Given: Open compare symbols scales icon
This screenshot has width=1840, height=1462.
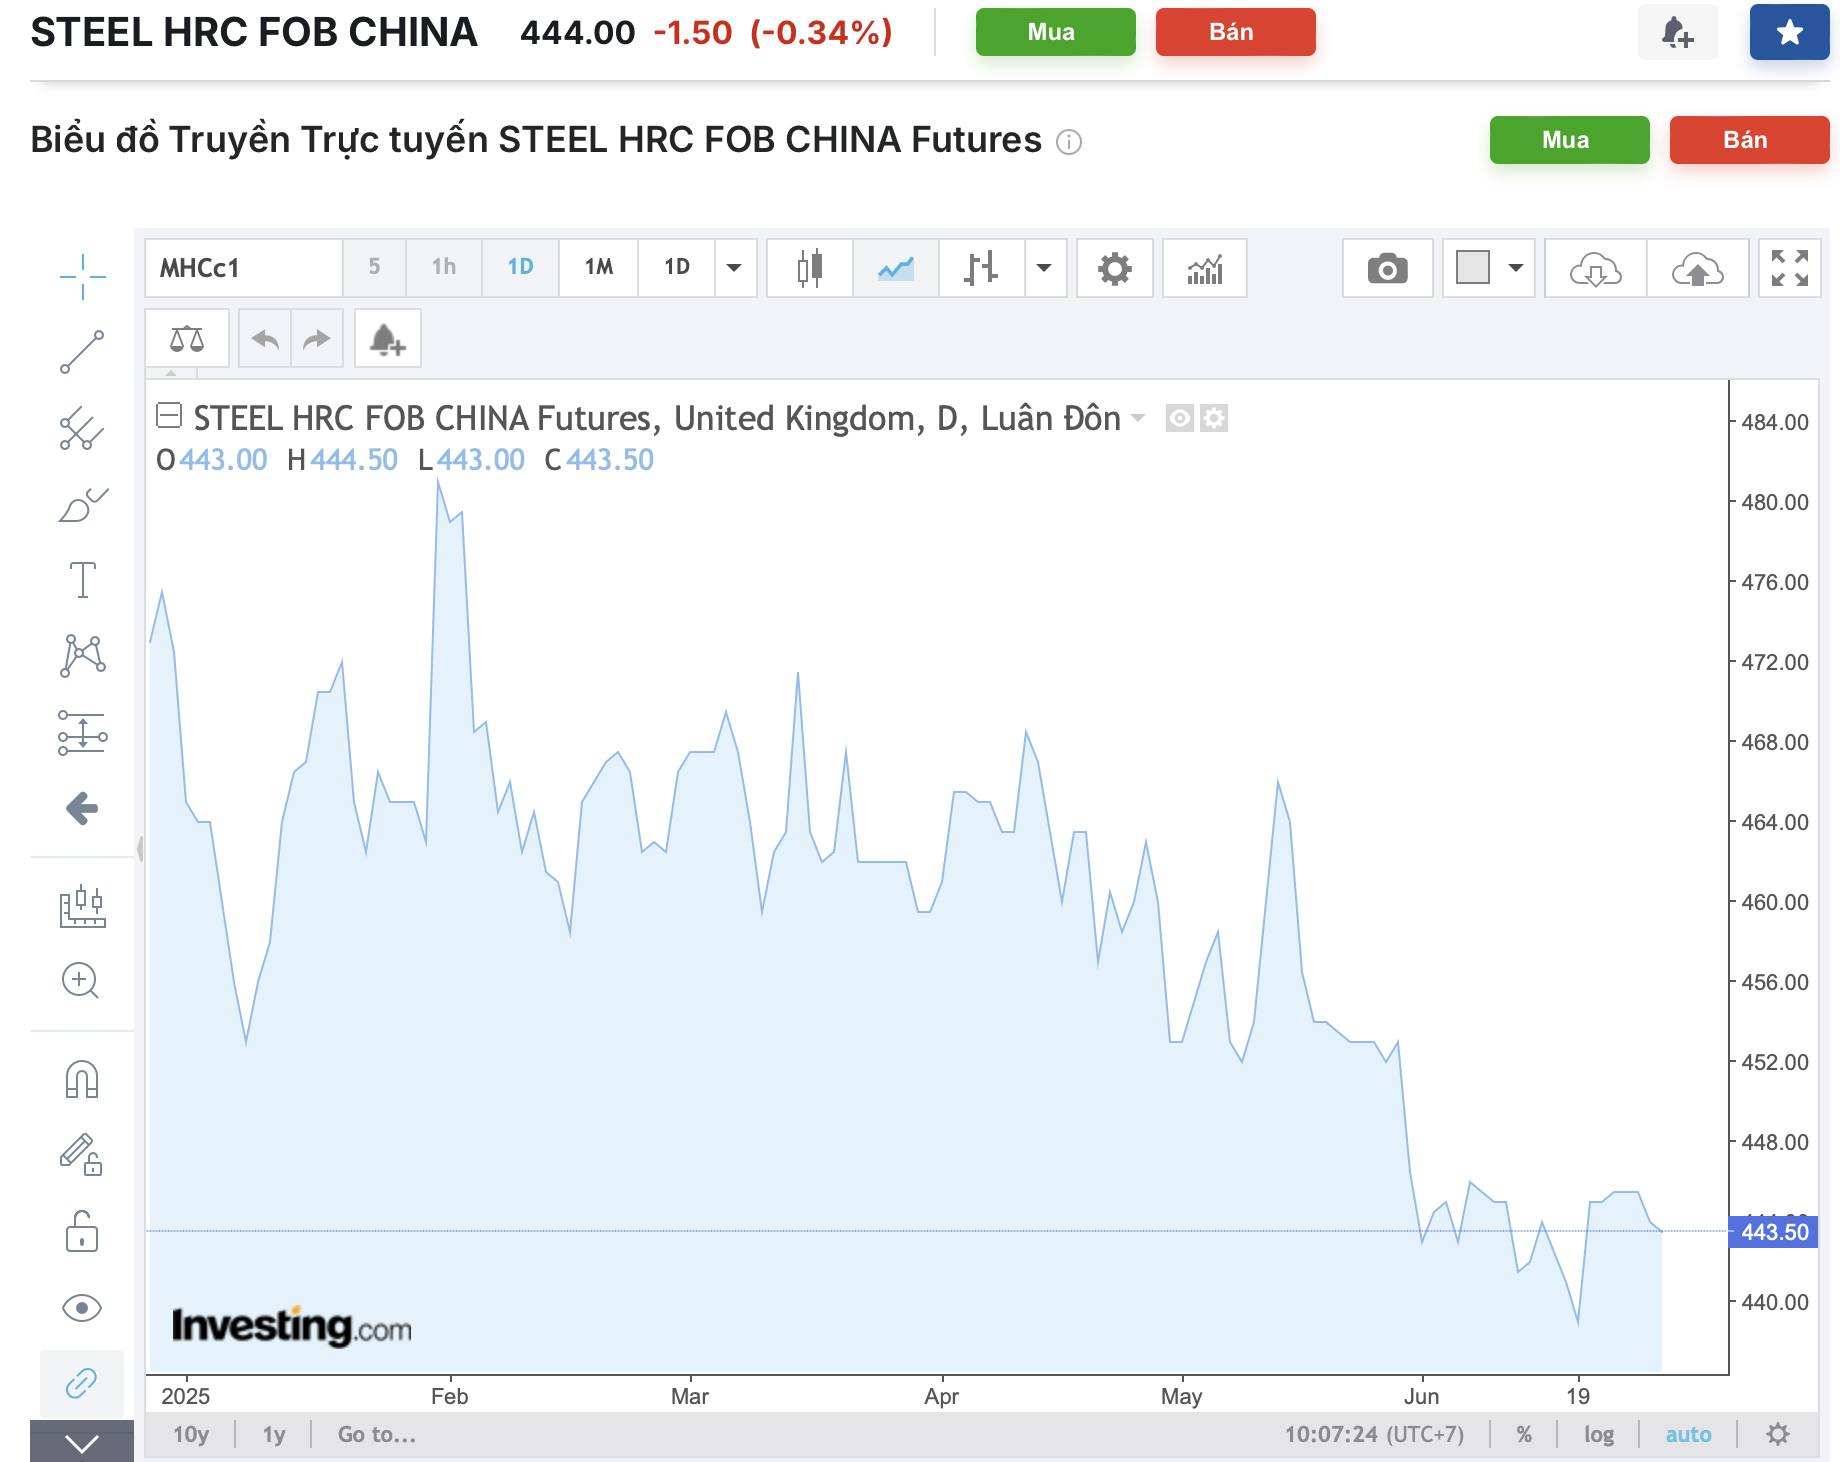Looking at the screenshot, I should (187, 339).
